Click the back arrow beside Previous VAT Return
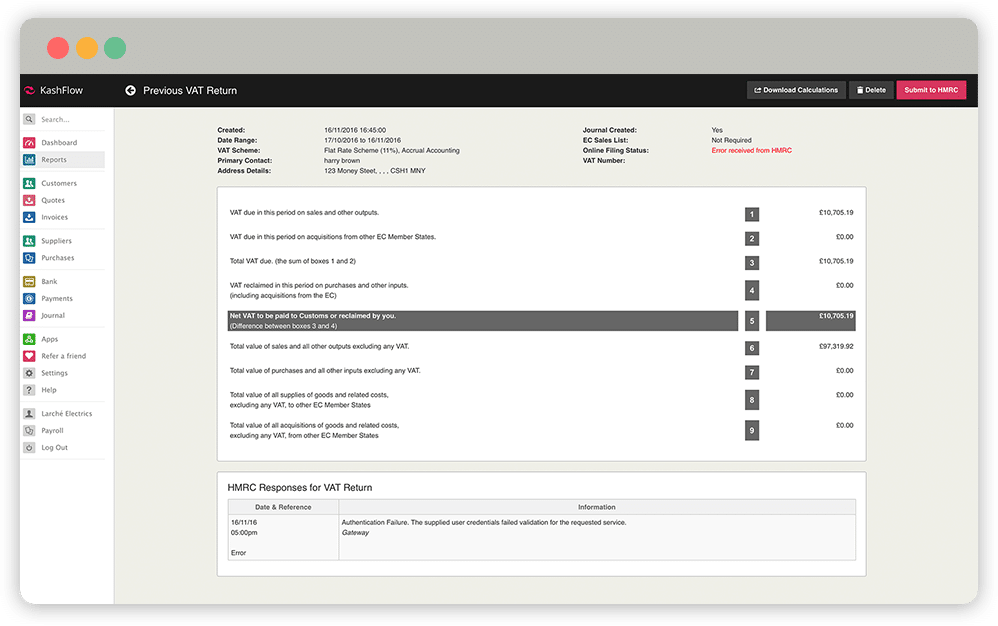Screen dimensions: 998x626 coord(130,91)
